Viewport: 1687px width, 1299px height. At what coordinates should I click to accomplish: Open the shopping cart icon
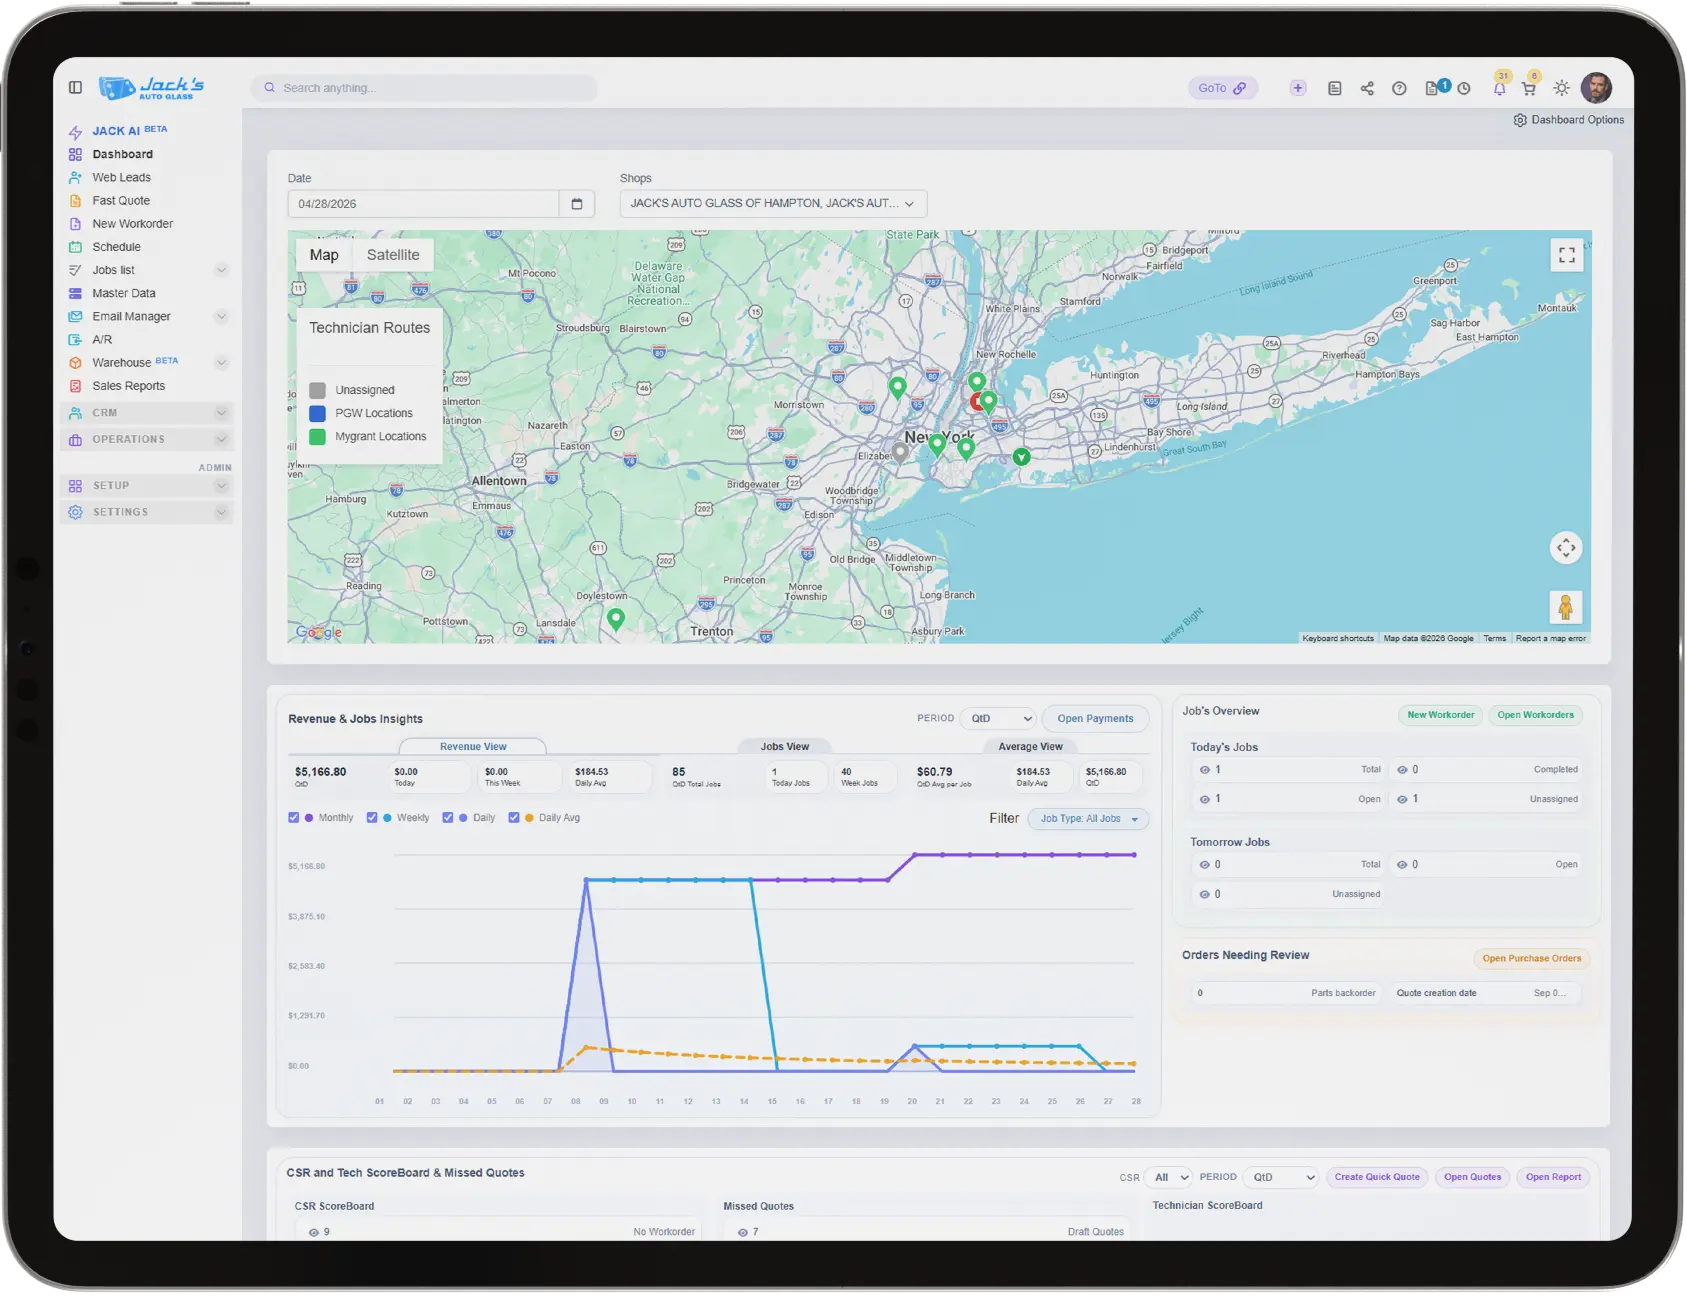point(1528,89)
